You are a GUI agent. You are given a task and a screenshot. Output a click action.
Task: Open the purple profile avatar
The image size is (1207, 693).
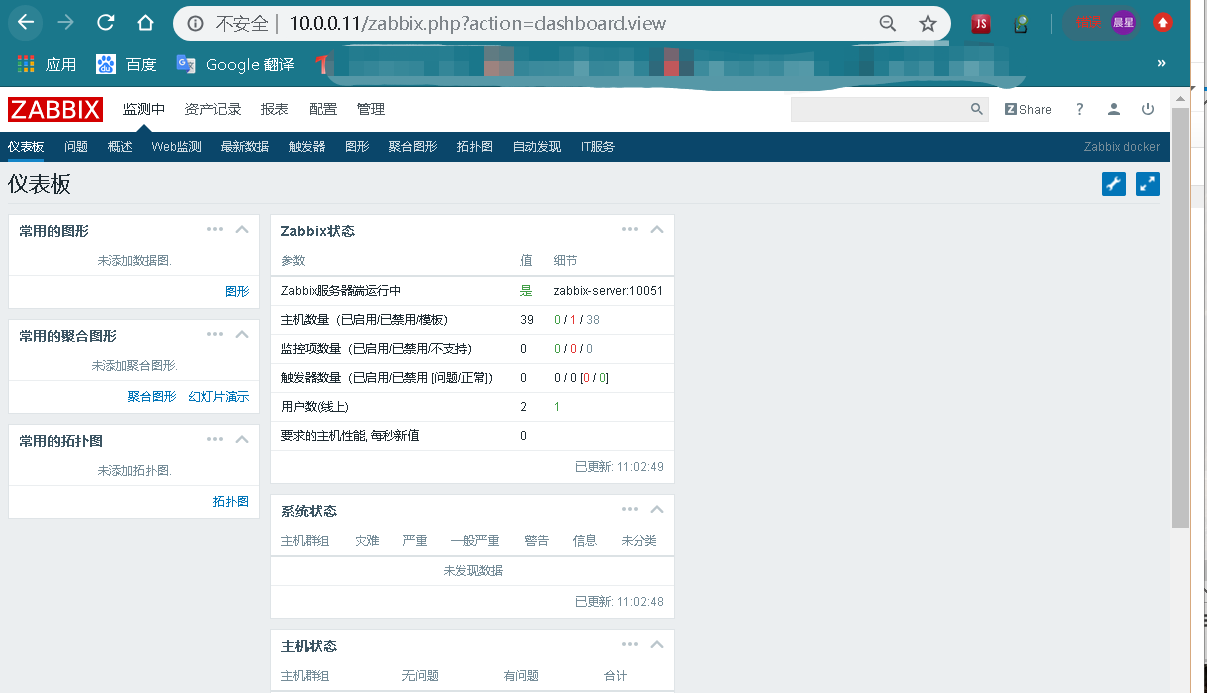1123,22
